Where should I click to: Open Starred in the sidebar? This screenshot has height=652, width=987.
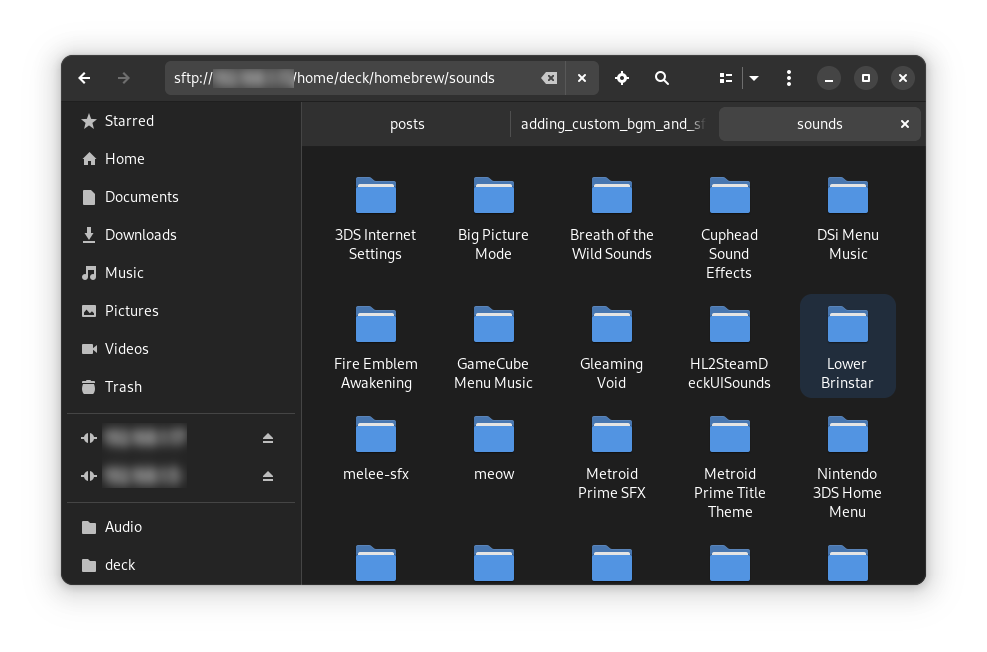click(x=181, y=121)
